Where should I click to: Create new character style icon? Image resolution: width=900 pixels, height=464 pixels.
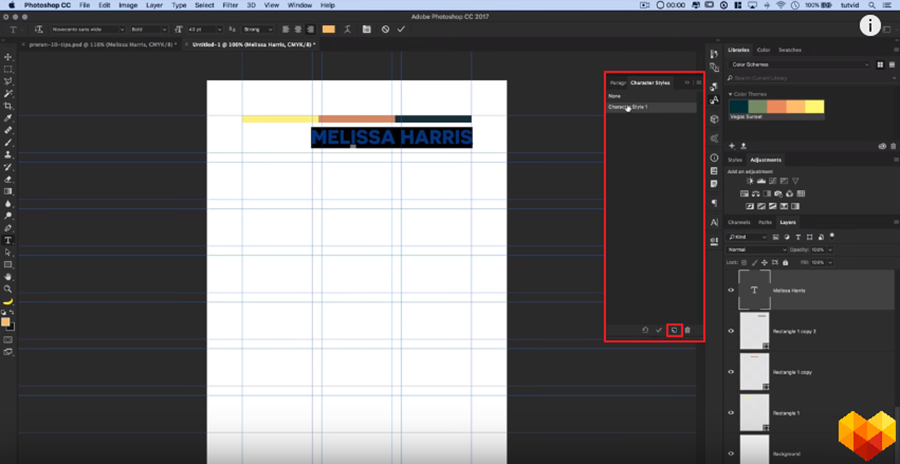[673, 330]
